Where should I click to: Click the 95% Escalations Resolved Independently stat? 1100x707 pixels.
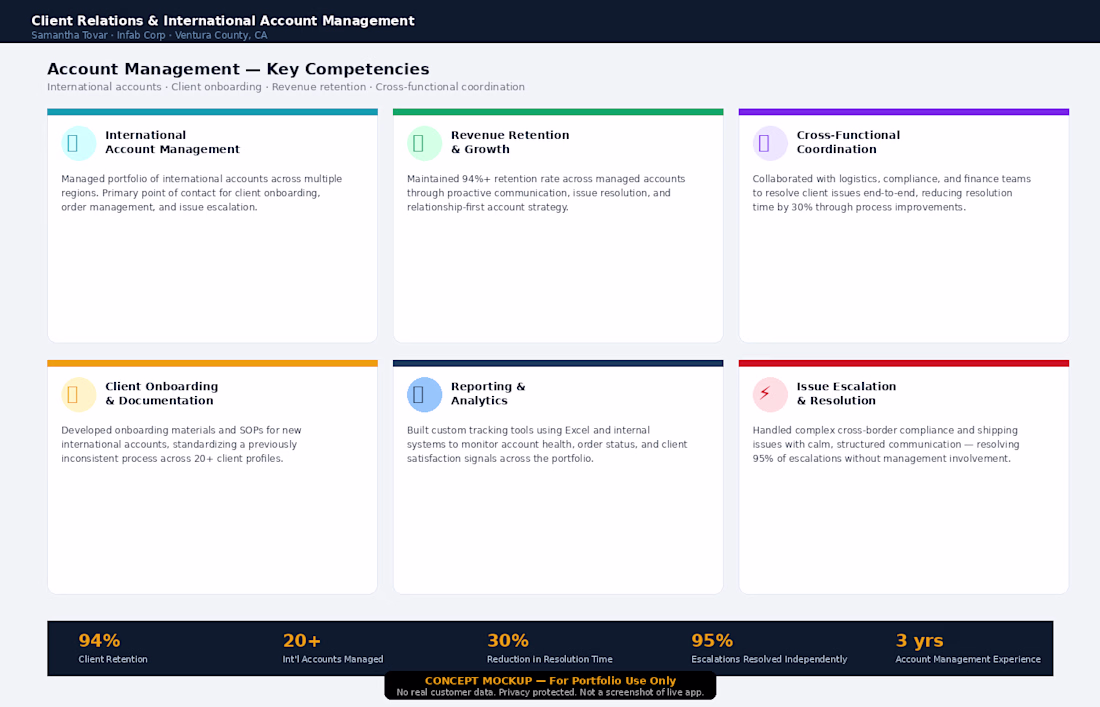click(x=769, y=648)
